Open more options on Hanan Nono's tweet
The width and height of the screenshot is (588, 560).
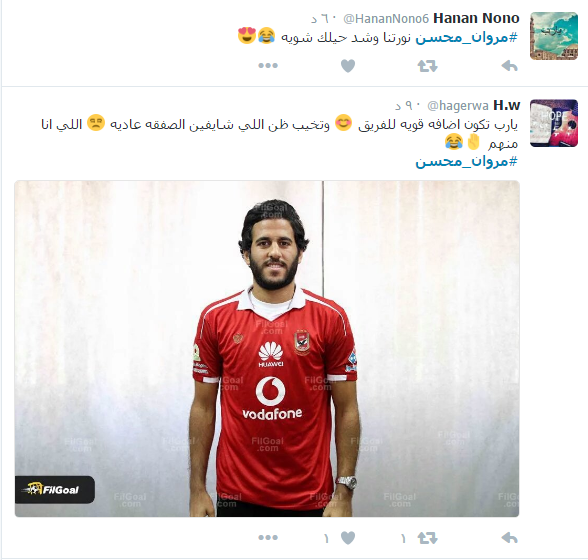[268, 66]
